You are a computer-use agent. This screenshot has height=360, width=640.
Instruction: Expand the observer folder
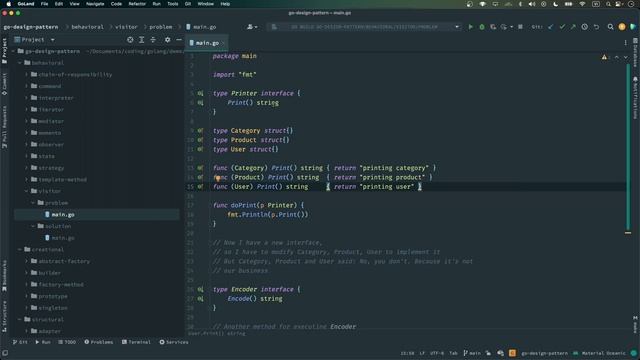(27, 144)
